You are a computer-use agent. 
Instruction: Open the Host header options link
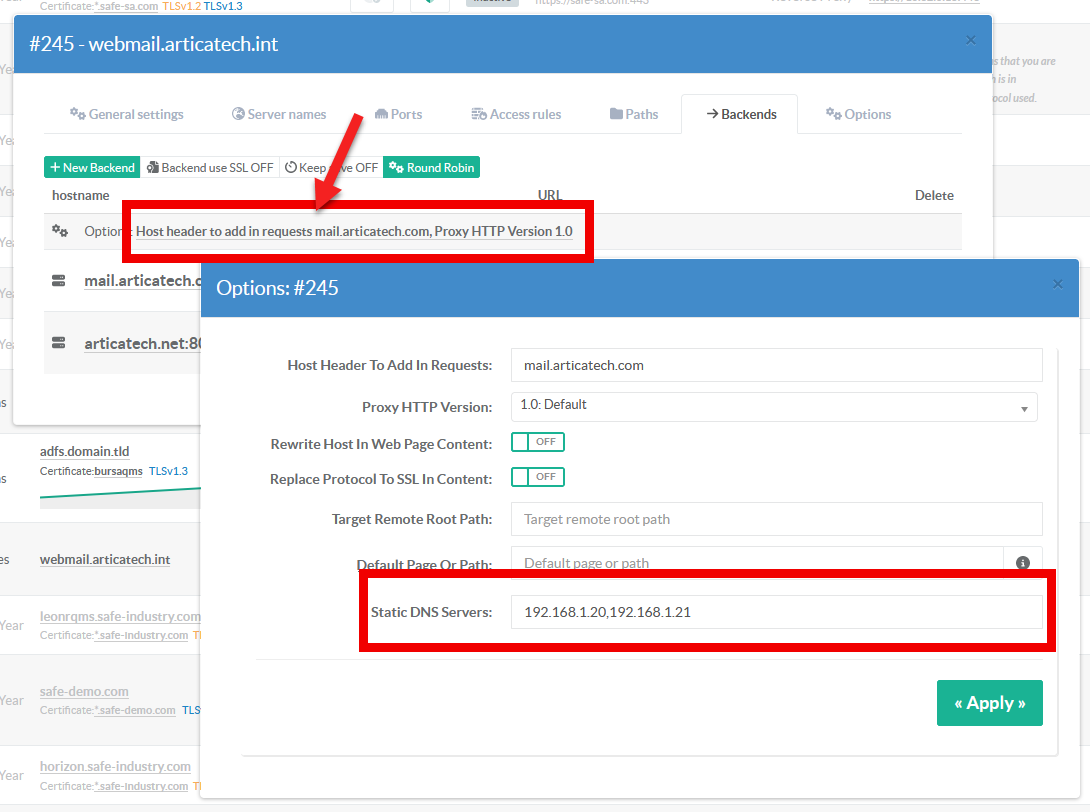[x=354, y=231]
